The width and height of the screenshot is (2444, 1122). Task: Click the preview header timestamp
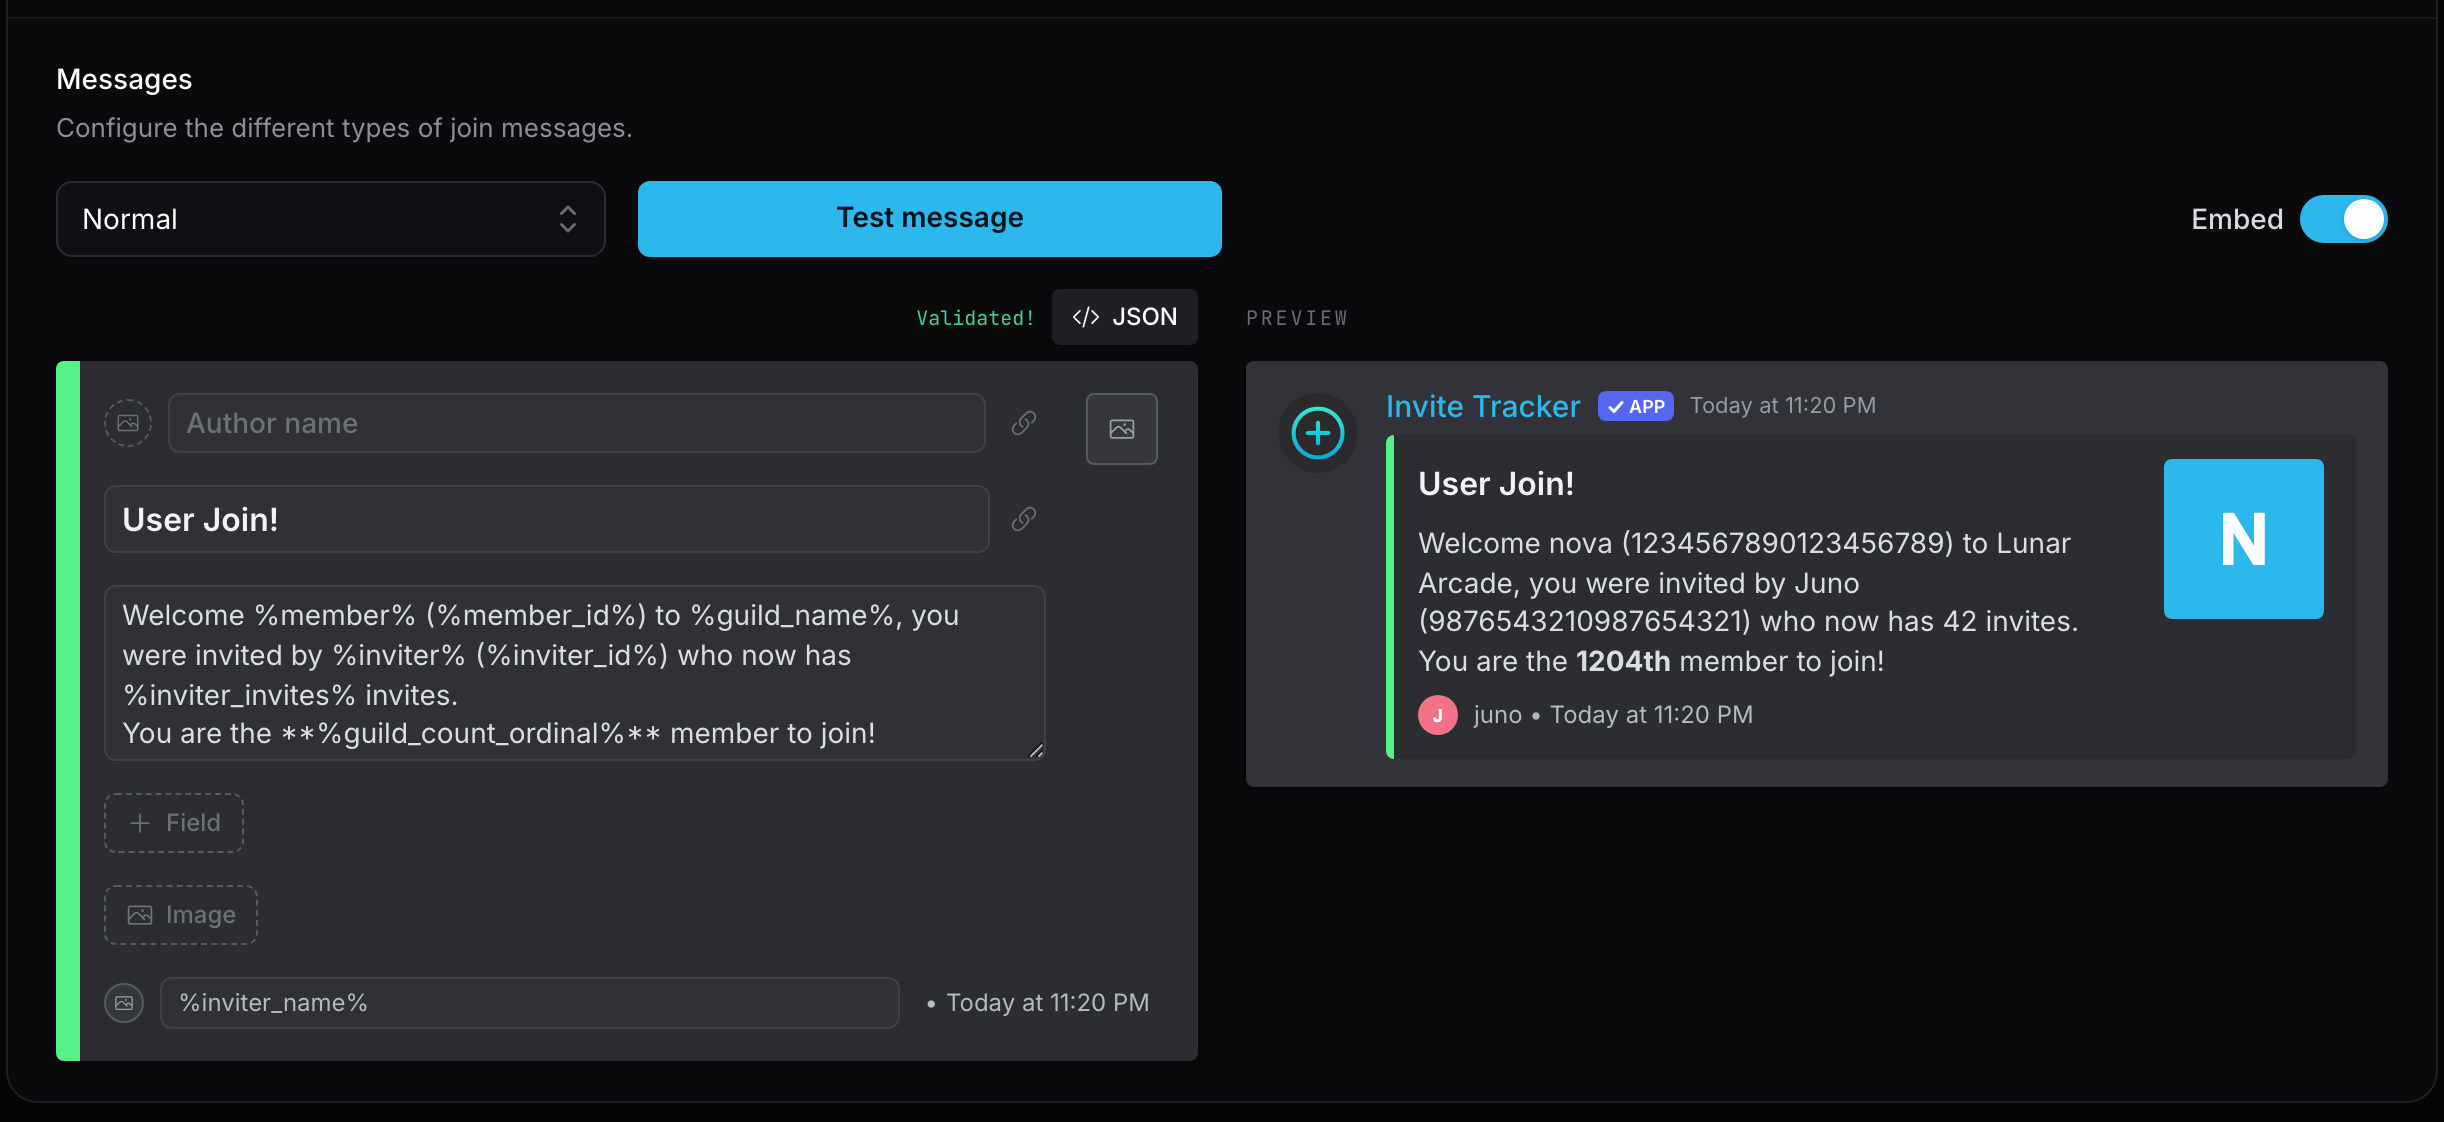(1783, 406)
